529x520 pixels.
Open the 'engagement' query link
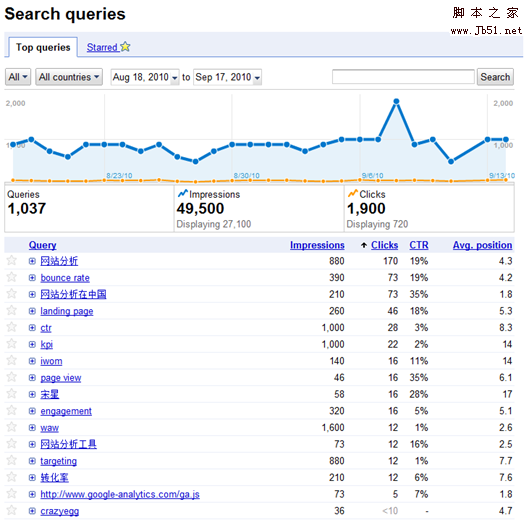coord(66,411)
